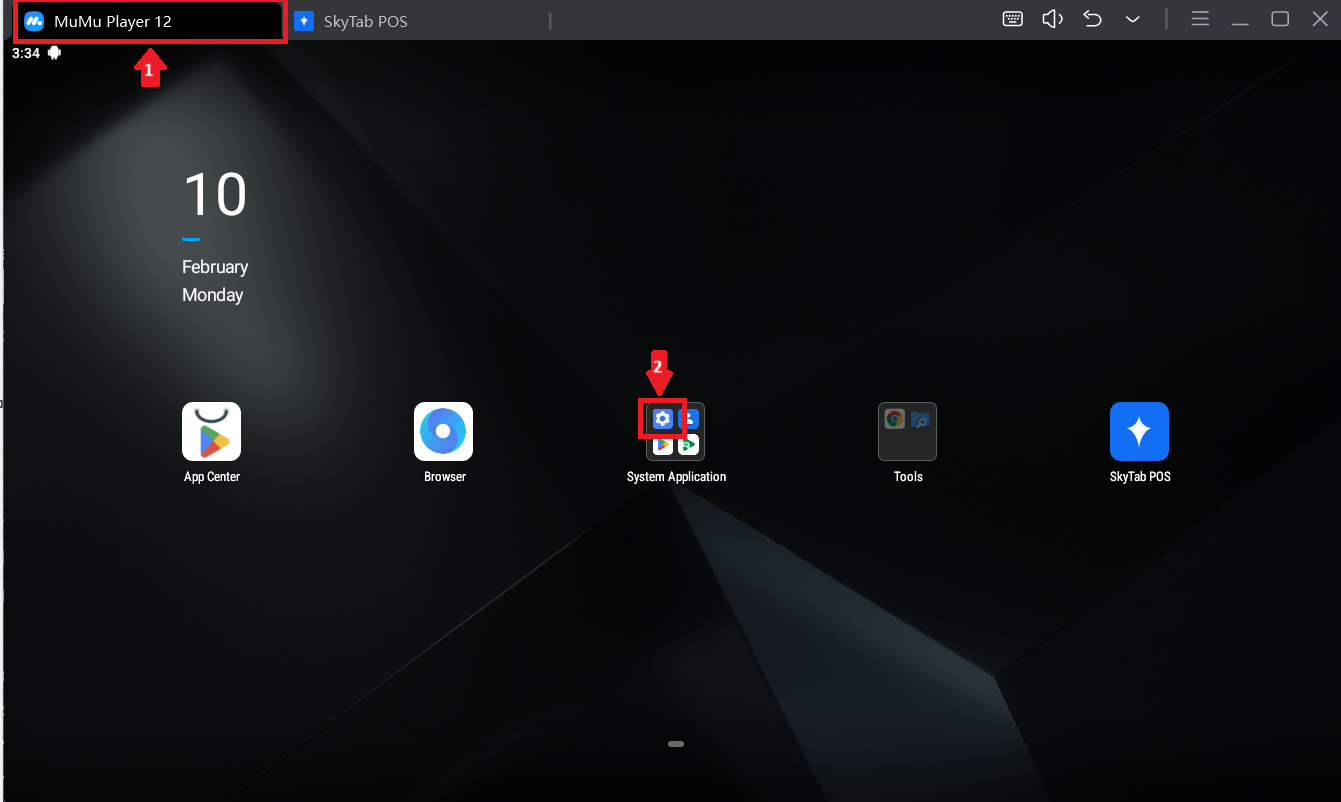Open the Play Games icon in System Application folder
Viewport: 1341px width, 802px height.
pos(688,445)
